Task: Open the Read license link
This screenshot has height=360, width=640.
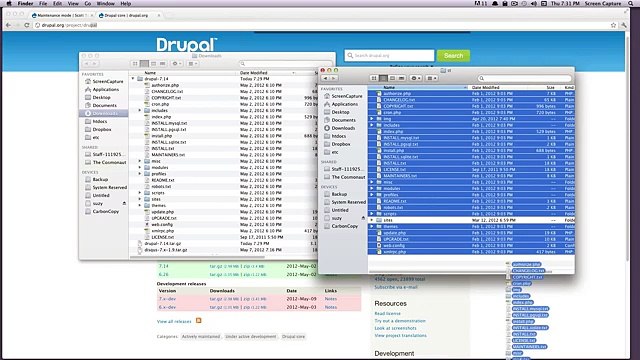Action: (x=387, y=313)
